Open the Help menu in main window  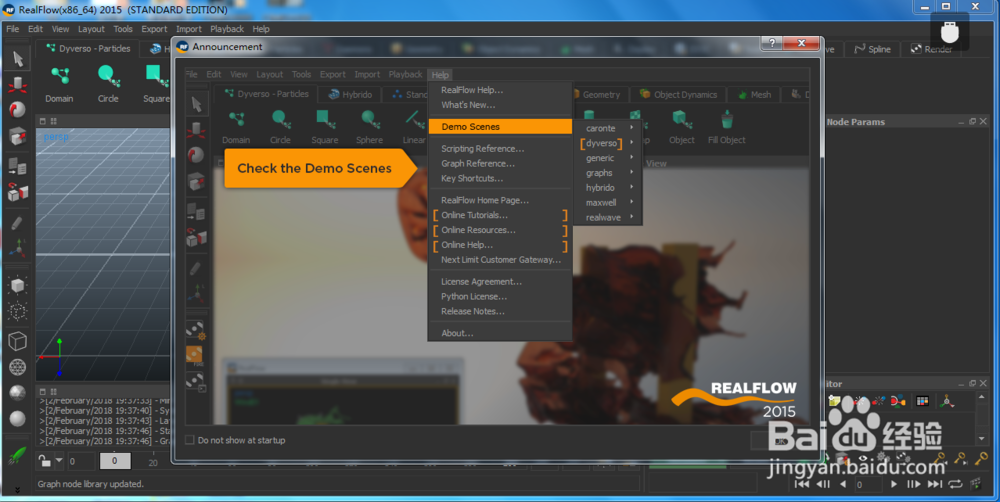tap(261, 29)
